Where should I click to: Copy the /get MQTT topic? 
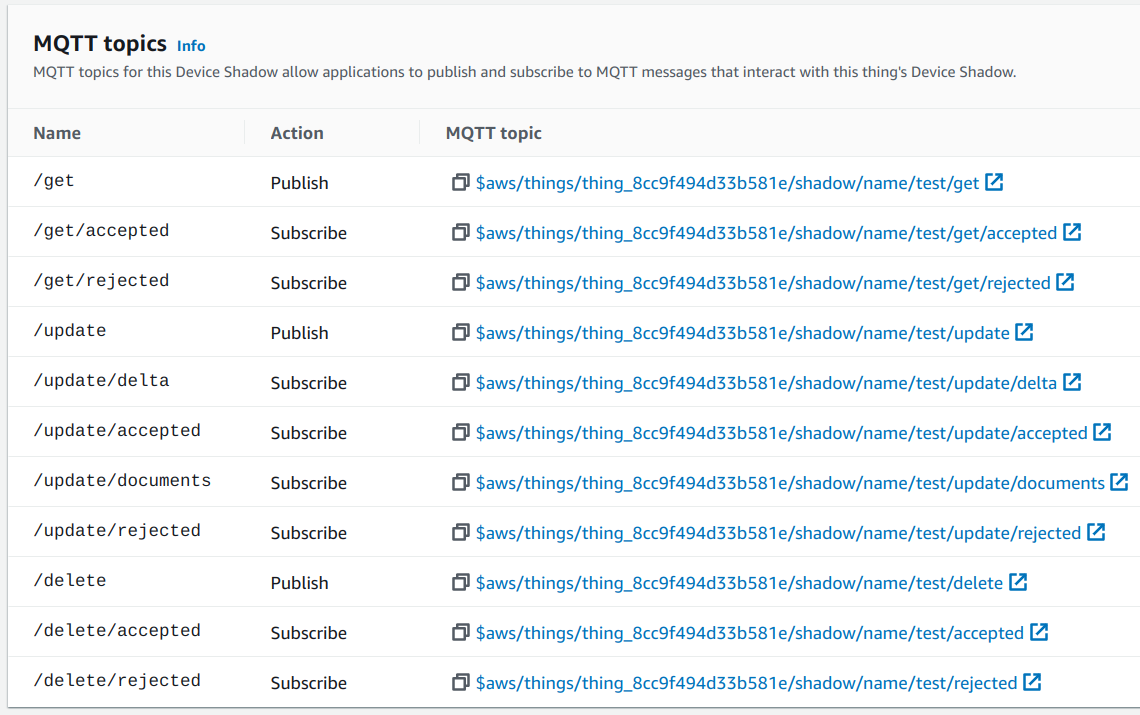point(460,183)
